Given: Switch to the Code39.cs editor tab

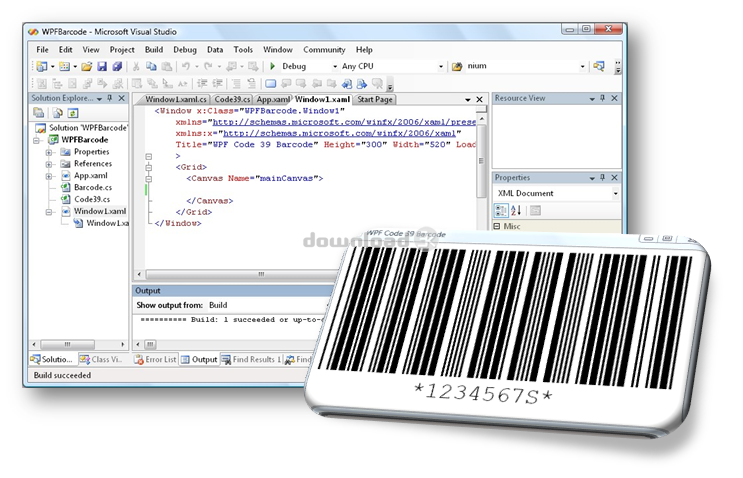Looking at the screenshot, I should coord(231,100).
